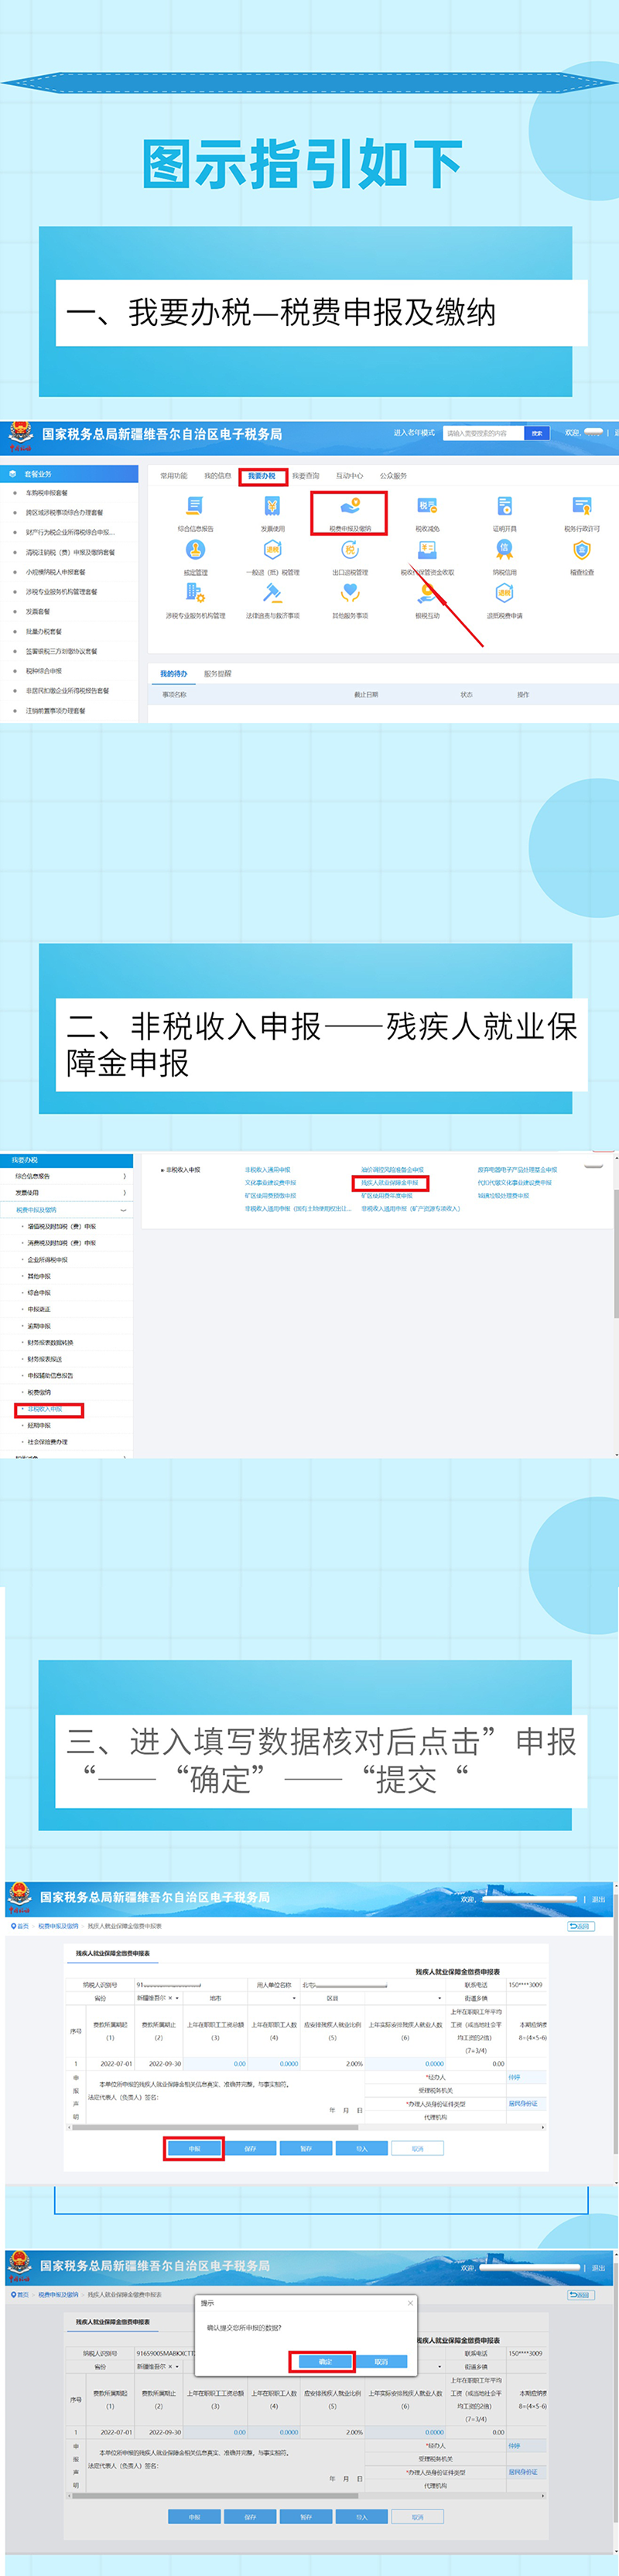Open 车购税申报套餐 in the 套餐业务 sidebar

(x=47, y=493)
